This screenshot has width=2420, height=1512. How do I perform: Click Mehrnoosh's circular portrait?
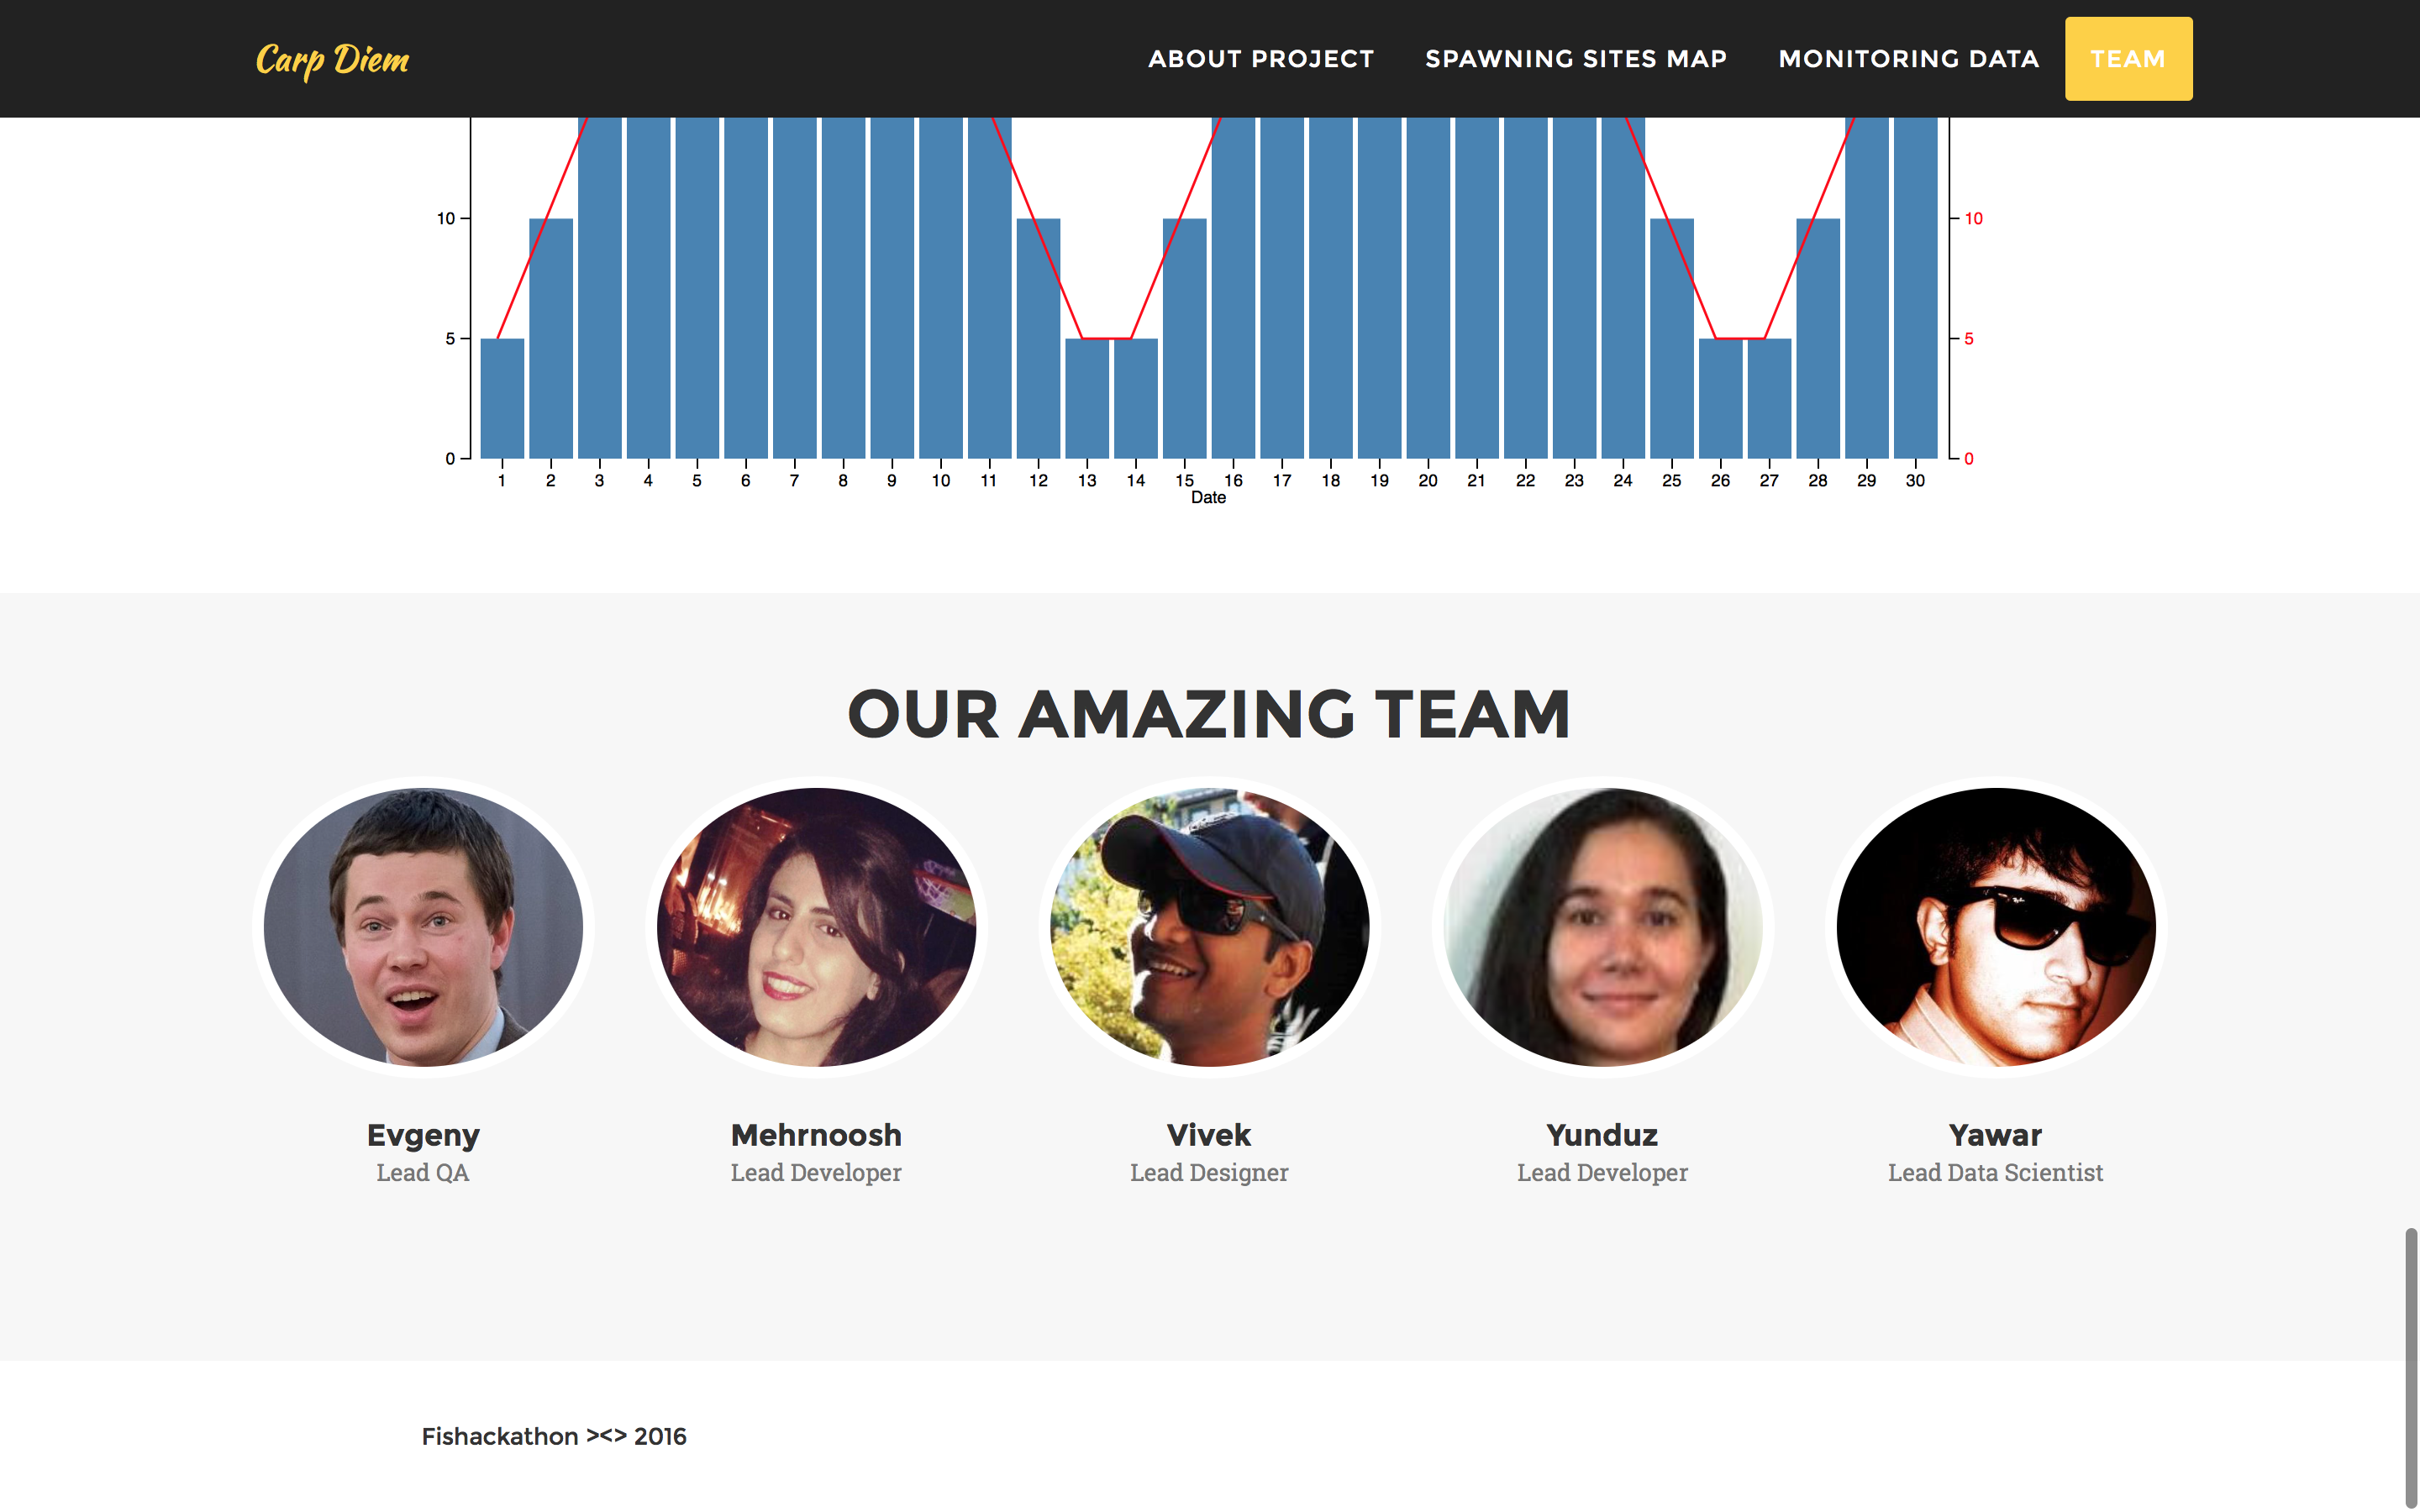[816, 926]
